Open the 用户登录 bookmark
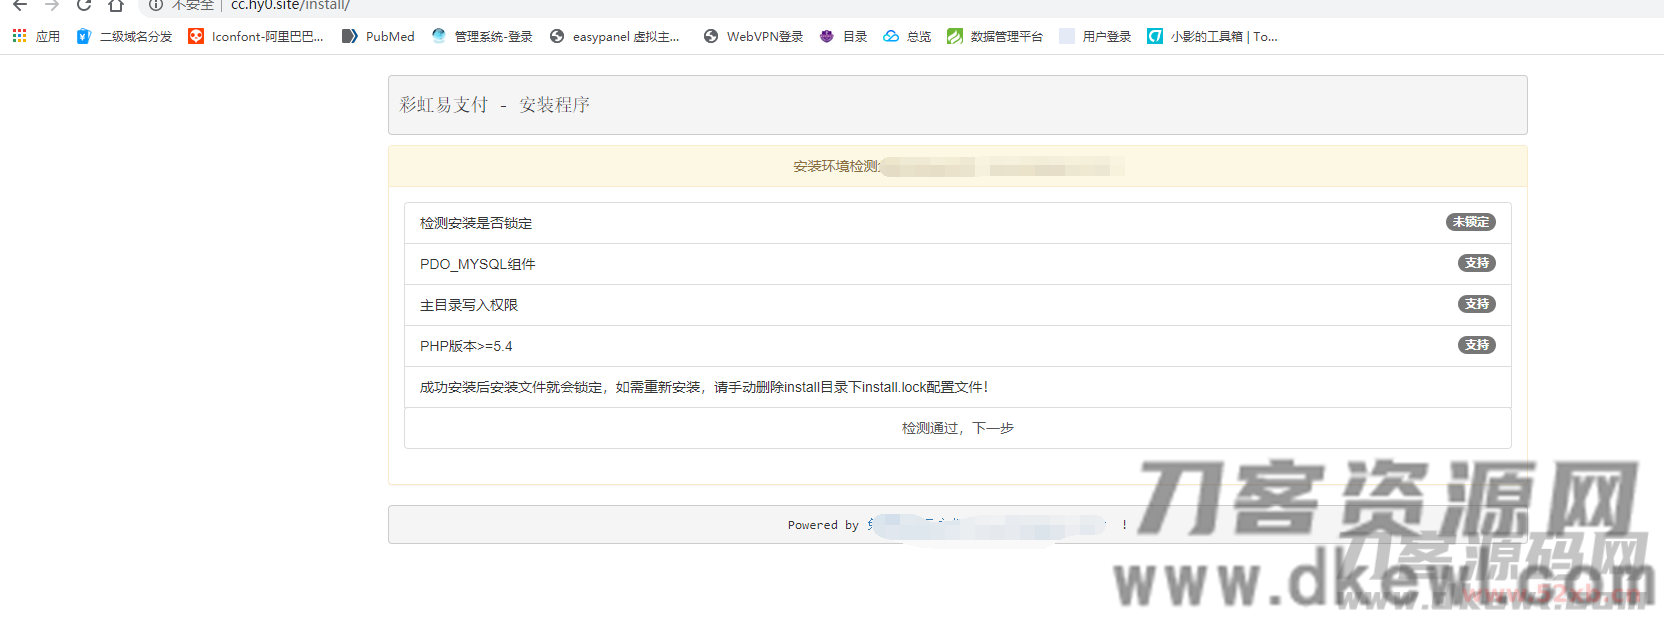Image resolution: width=1664 pixels, height=617 pixels. [x=1095, y=36]
